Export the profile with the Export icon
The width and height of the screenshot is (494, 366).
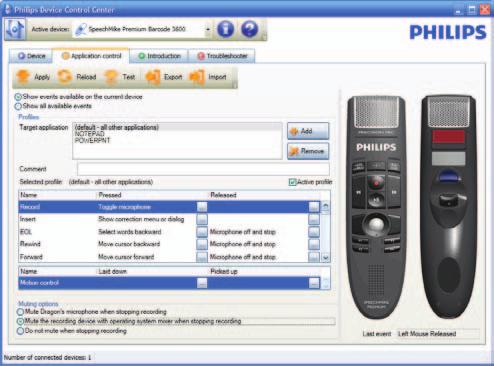pyautogui.click(x=153, y=77)
